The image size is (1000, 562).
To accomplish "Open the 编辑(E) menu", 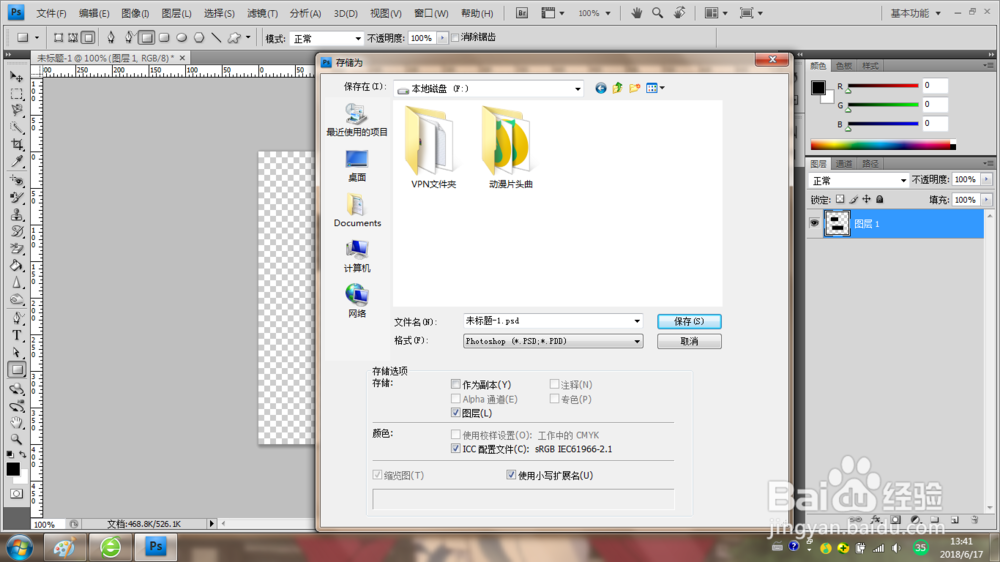I will [94, 13].
